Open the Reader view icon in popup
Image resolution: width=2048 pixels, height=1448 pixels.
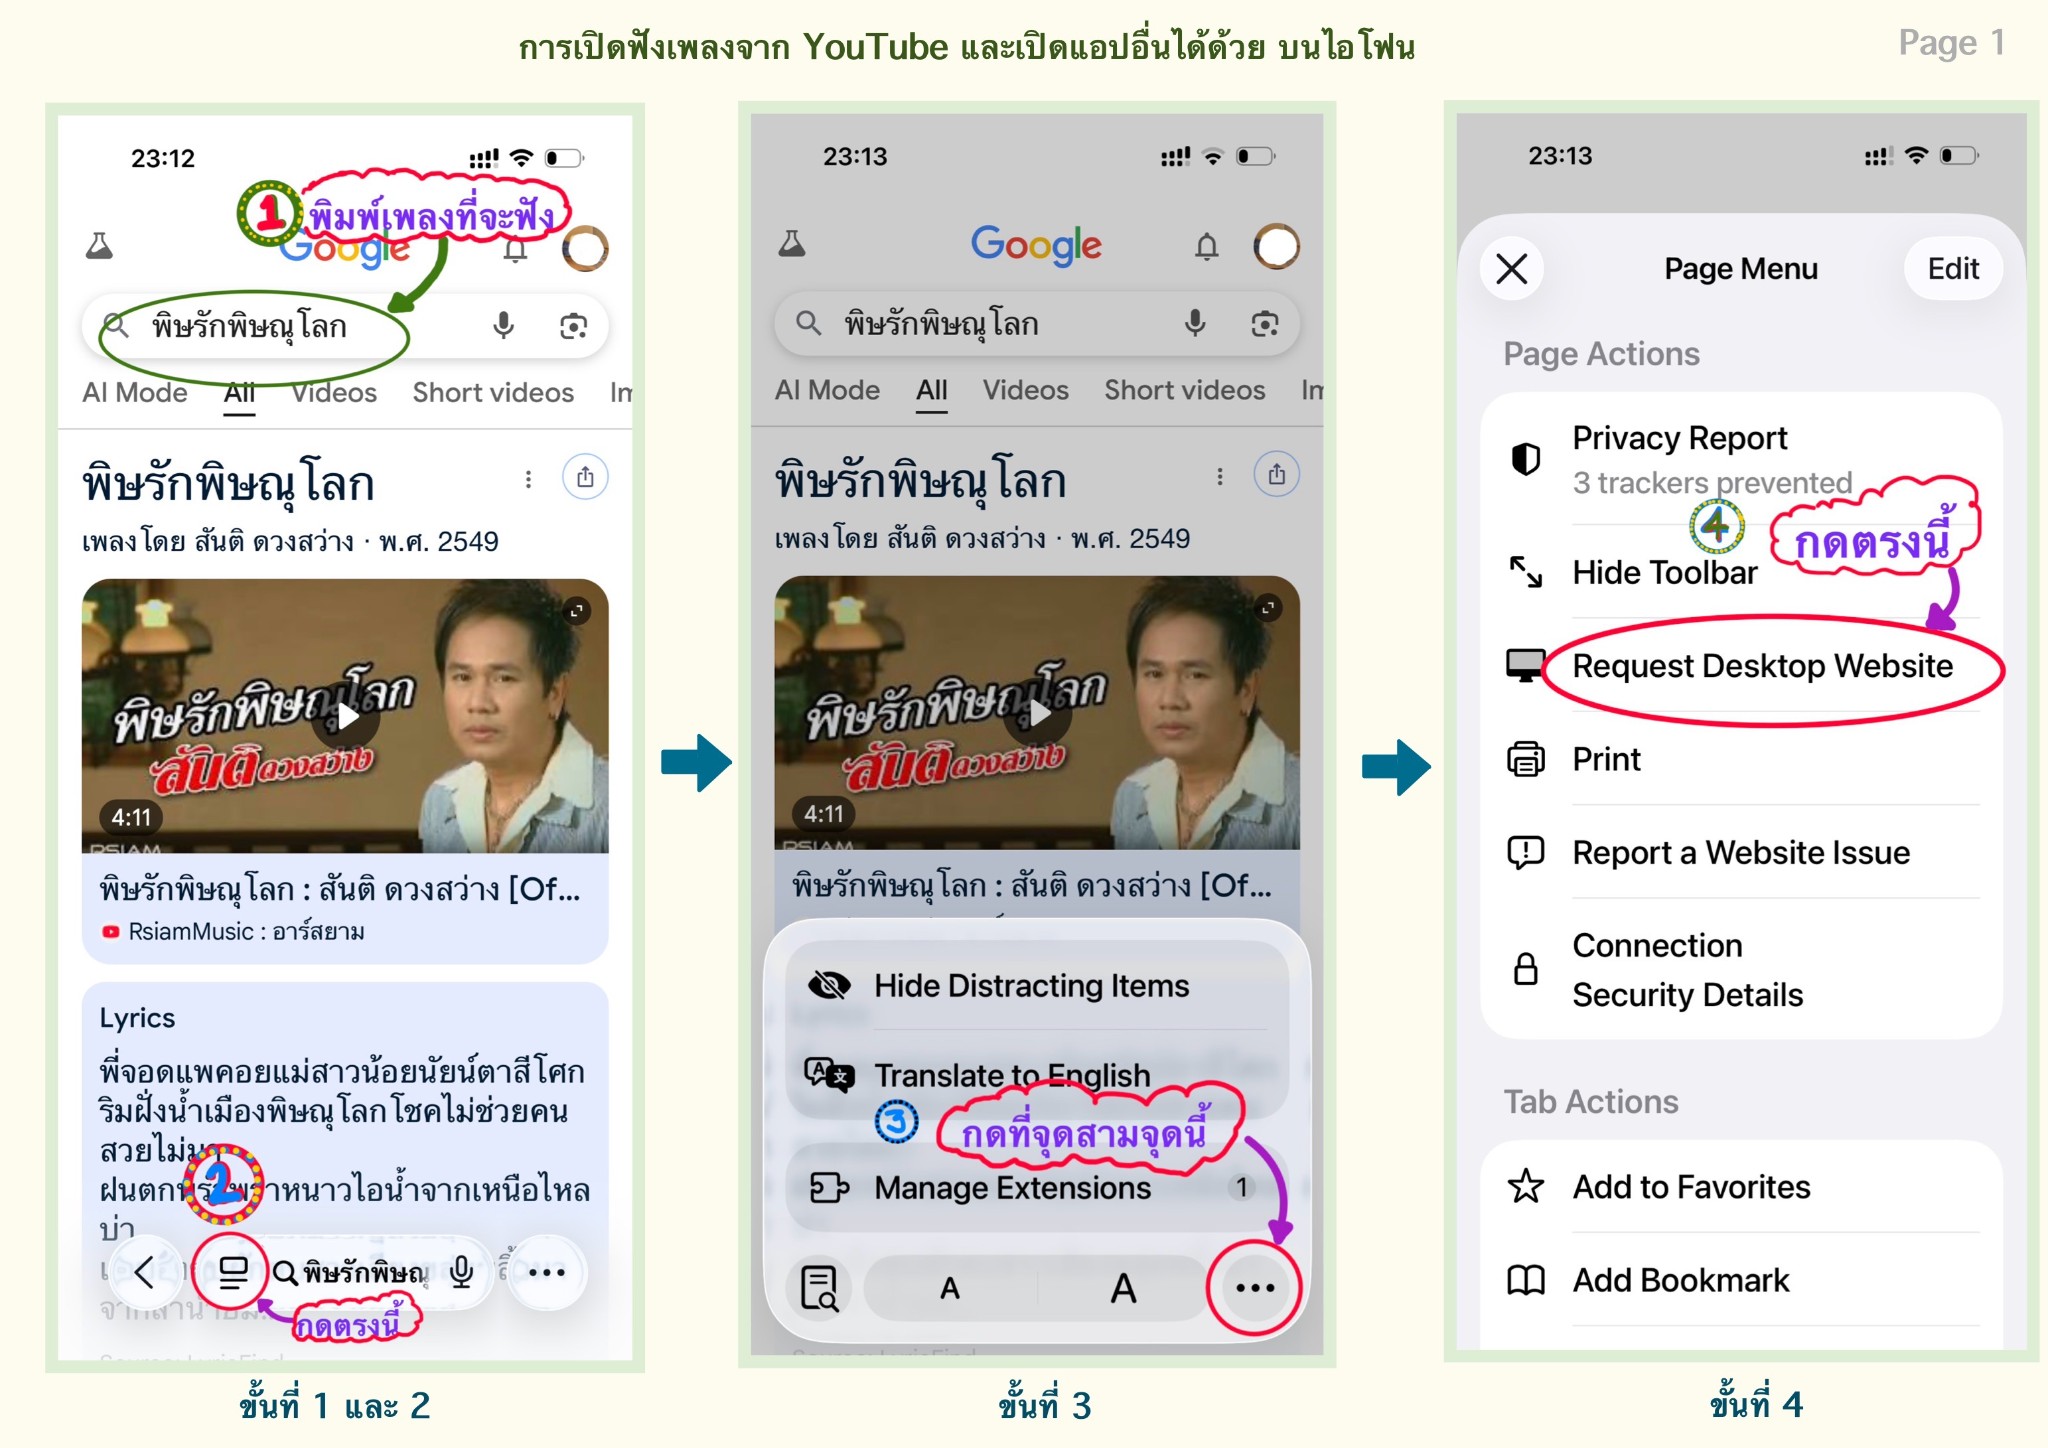(x=820, y=1288)
